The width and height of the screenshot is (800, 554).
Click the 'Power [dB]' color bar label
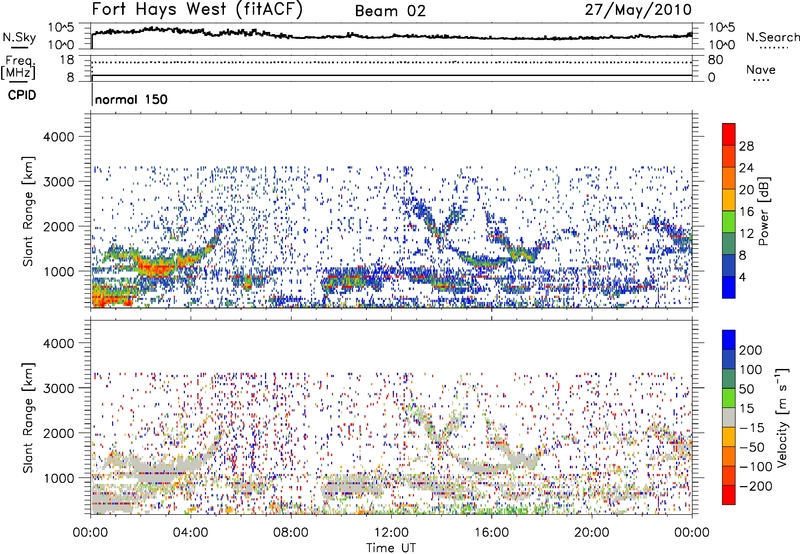pos(764,211)
